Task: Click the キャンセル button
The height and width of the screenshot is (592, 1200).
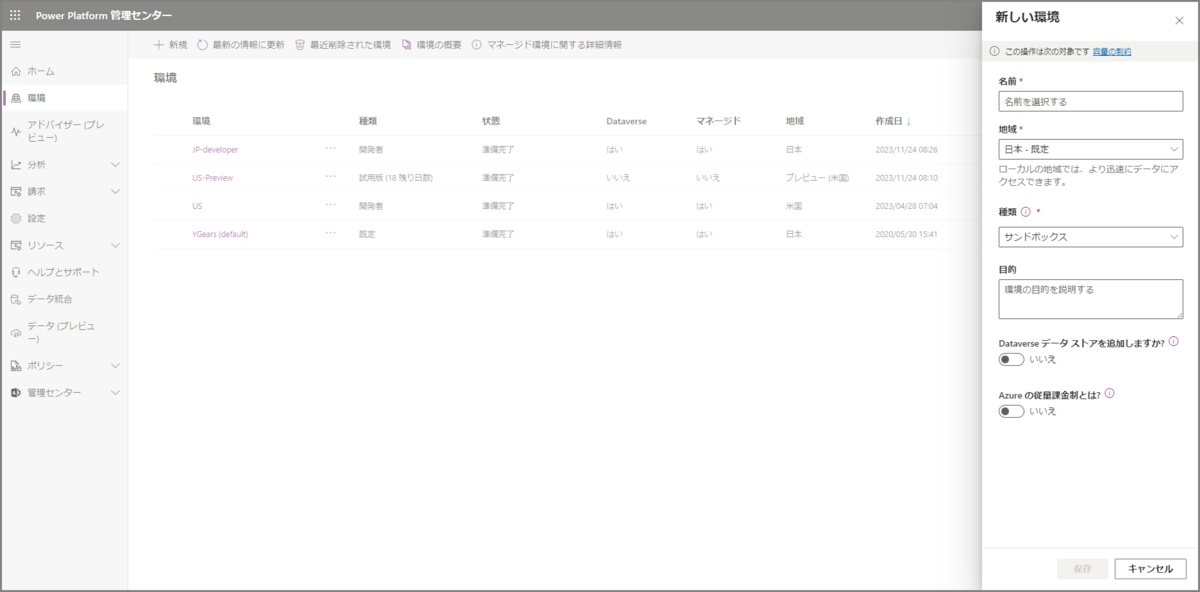Action: coord(1150,568)
